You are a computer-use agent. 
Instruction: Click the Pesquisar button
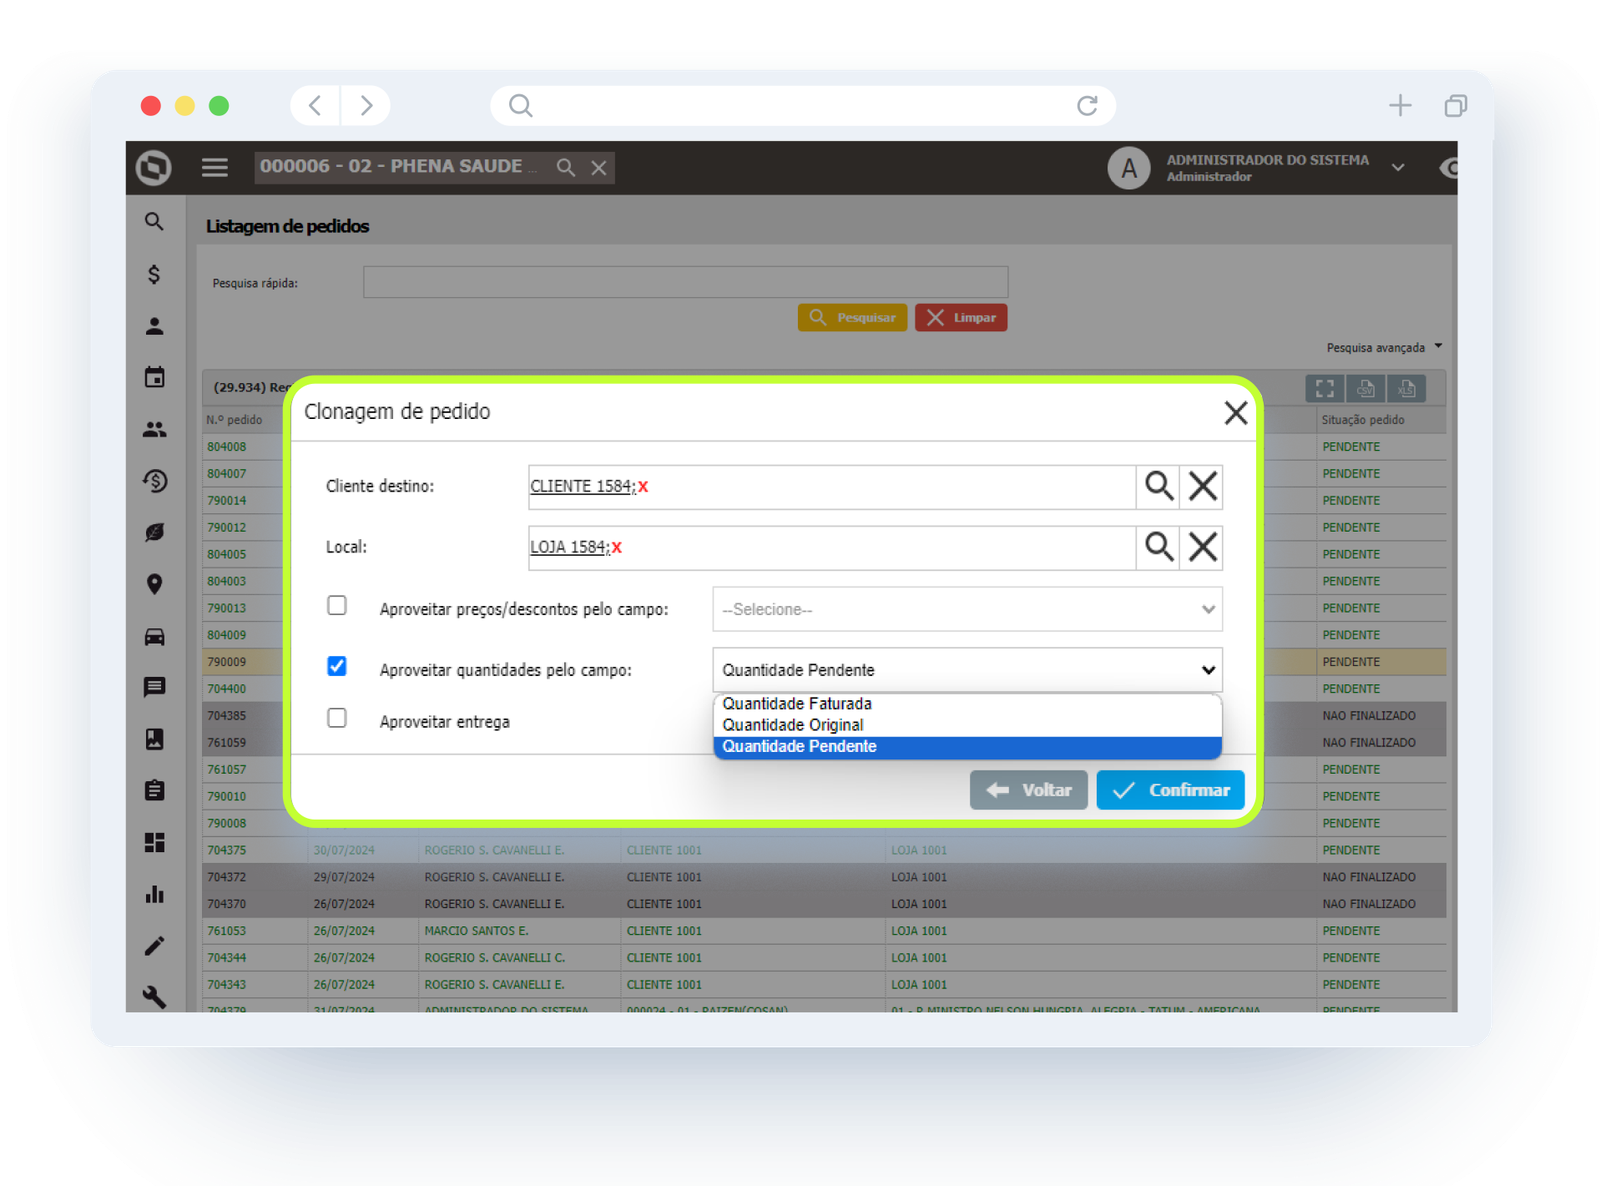852,317
